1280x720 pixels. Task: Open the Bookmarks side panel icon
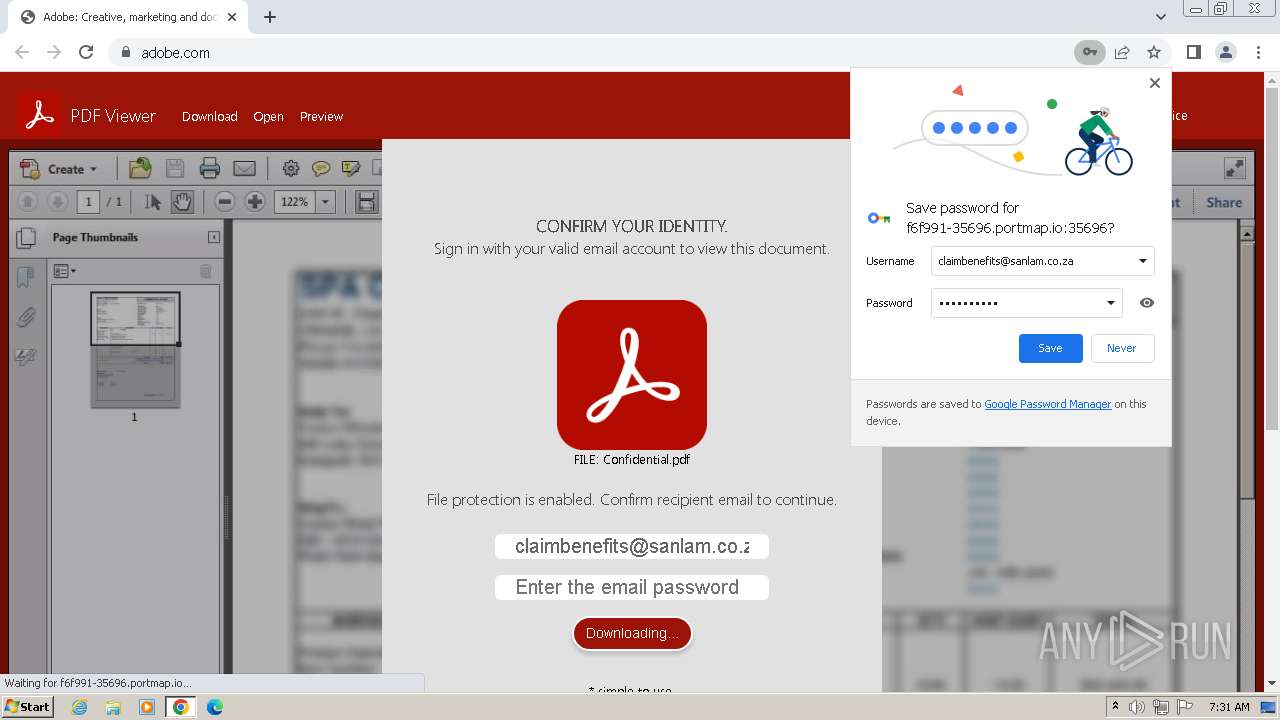coord(26,277)
